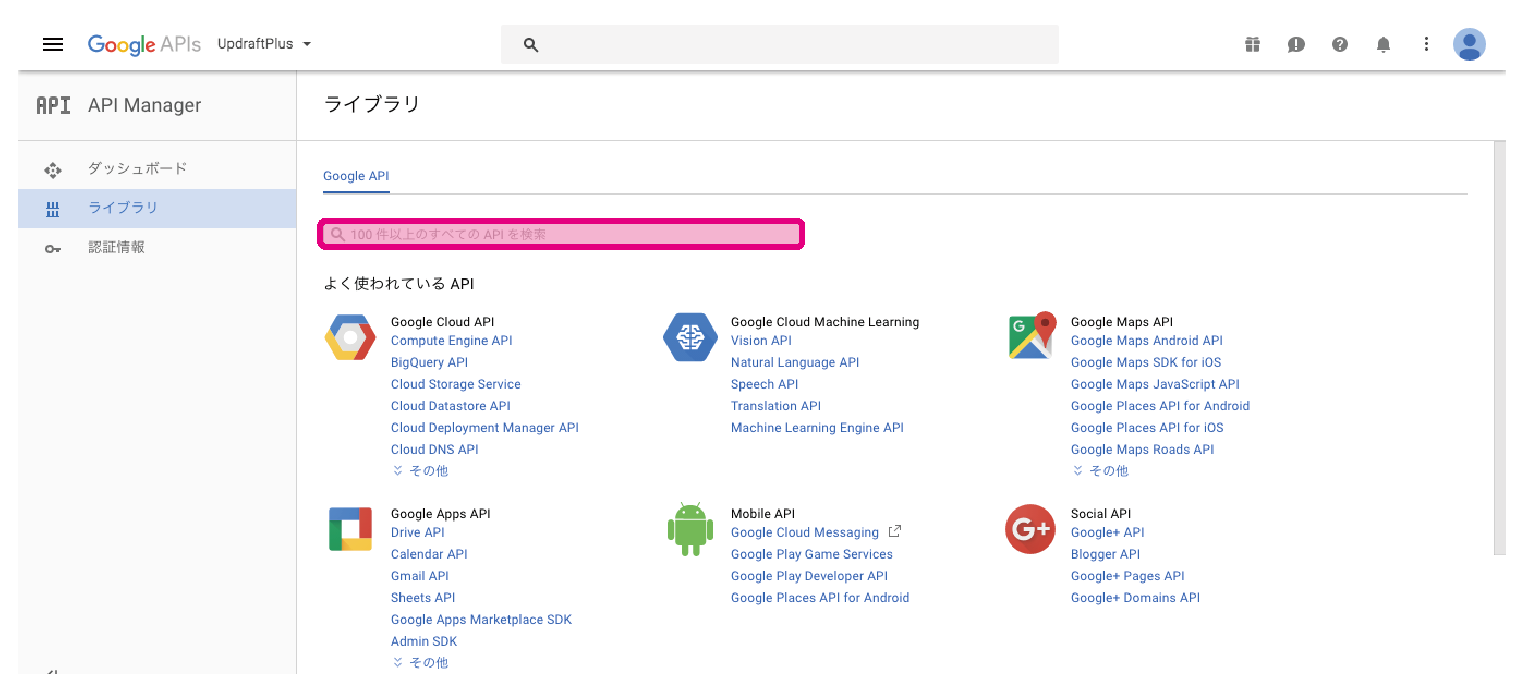The height and width of the screenshot is (692, 1523).
Task: Open Speech API link
Action: [765, 384]
